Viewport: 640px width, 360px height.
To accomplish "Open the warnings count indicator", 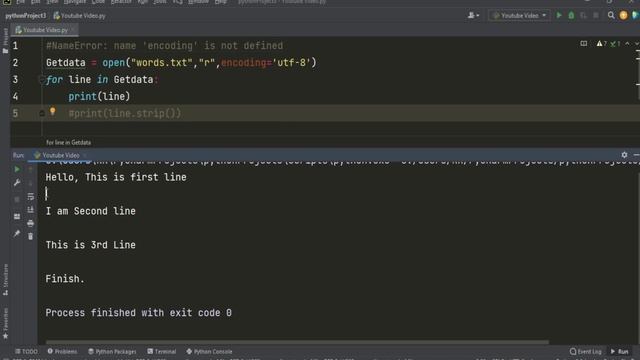I will click(602, 44).
